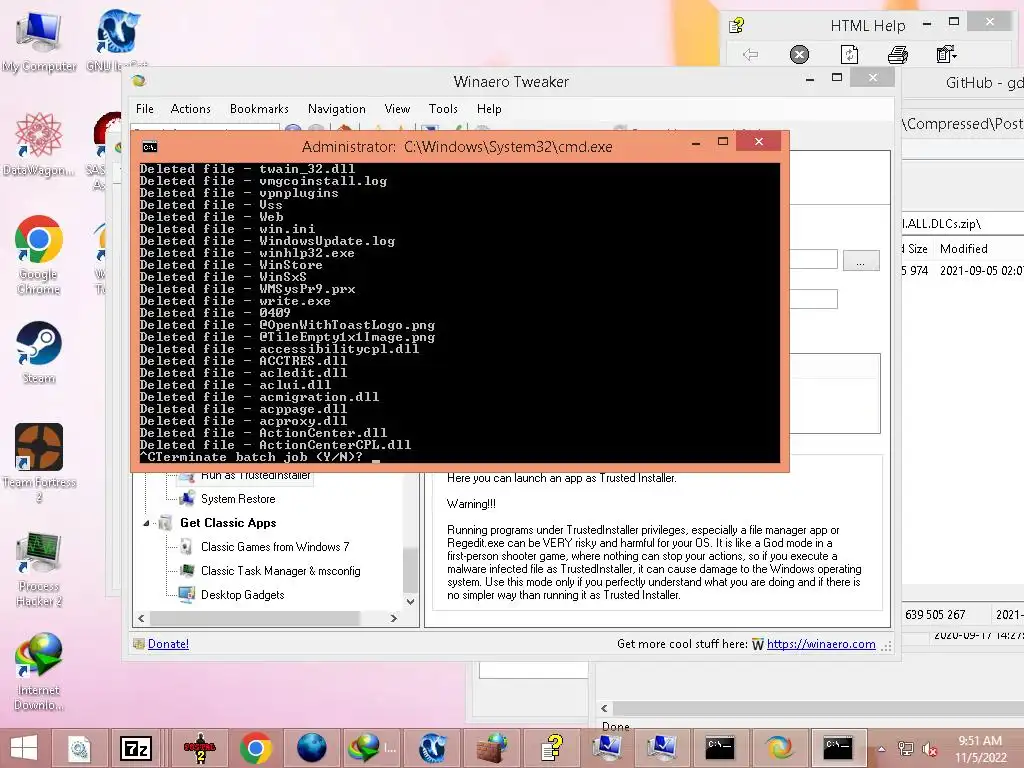
Task: Show hidden system tray icons
Action: click(882, 749)
